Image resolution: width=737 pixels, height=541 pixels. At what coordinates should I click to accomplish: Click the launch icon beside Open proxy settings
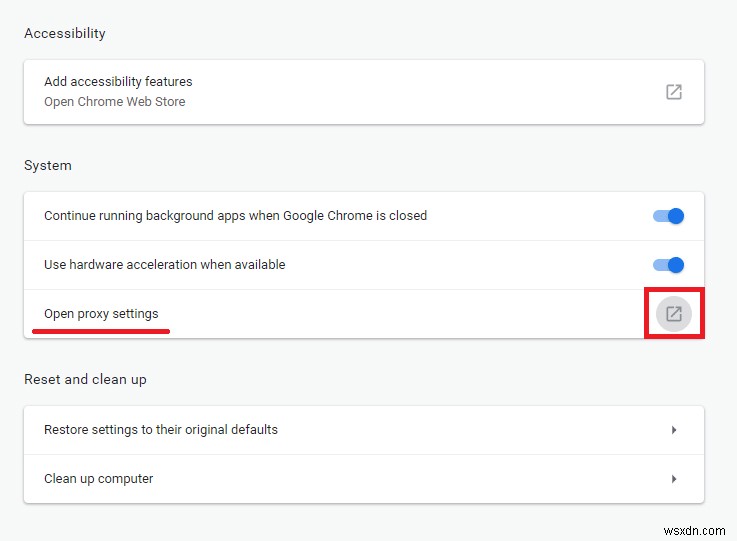(674, 314)
